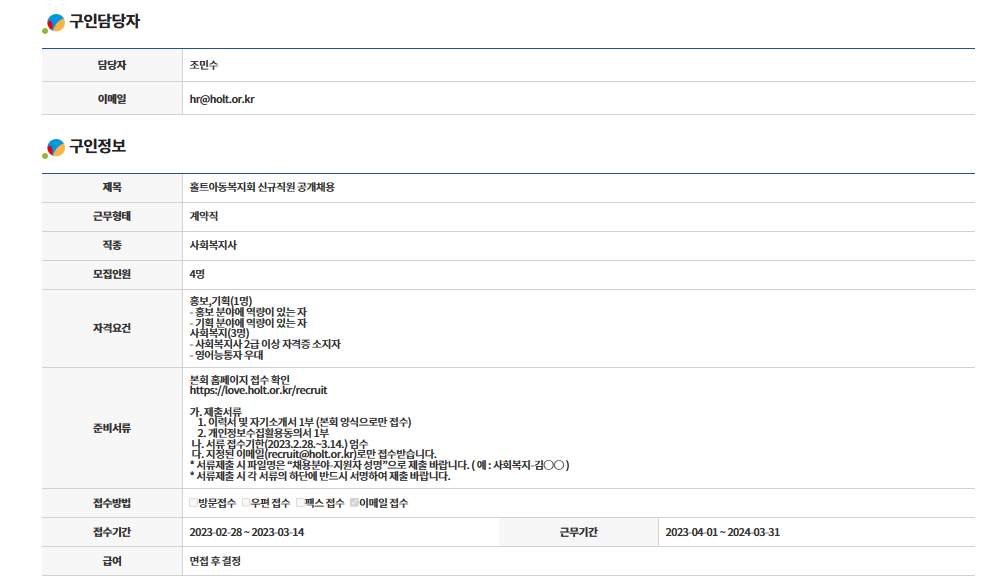Select the 영어능통자 우대 line
Viewport: 1006px width, 578px height.
pos(226,355)
